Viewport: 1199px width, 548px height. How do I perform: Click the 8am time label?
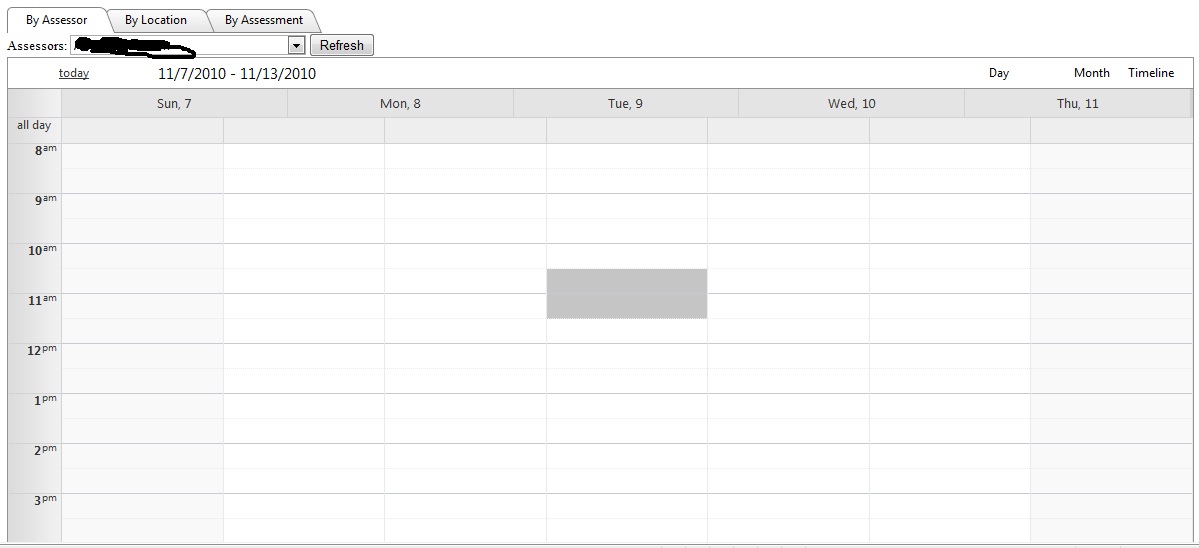[x=45, y=150]
